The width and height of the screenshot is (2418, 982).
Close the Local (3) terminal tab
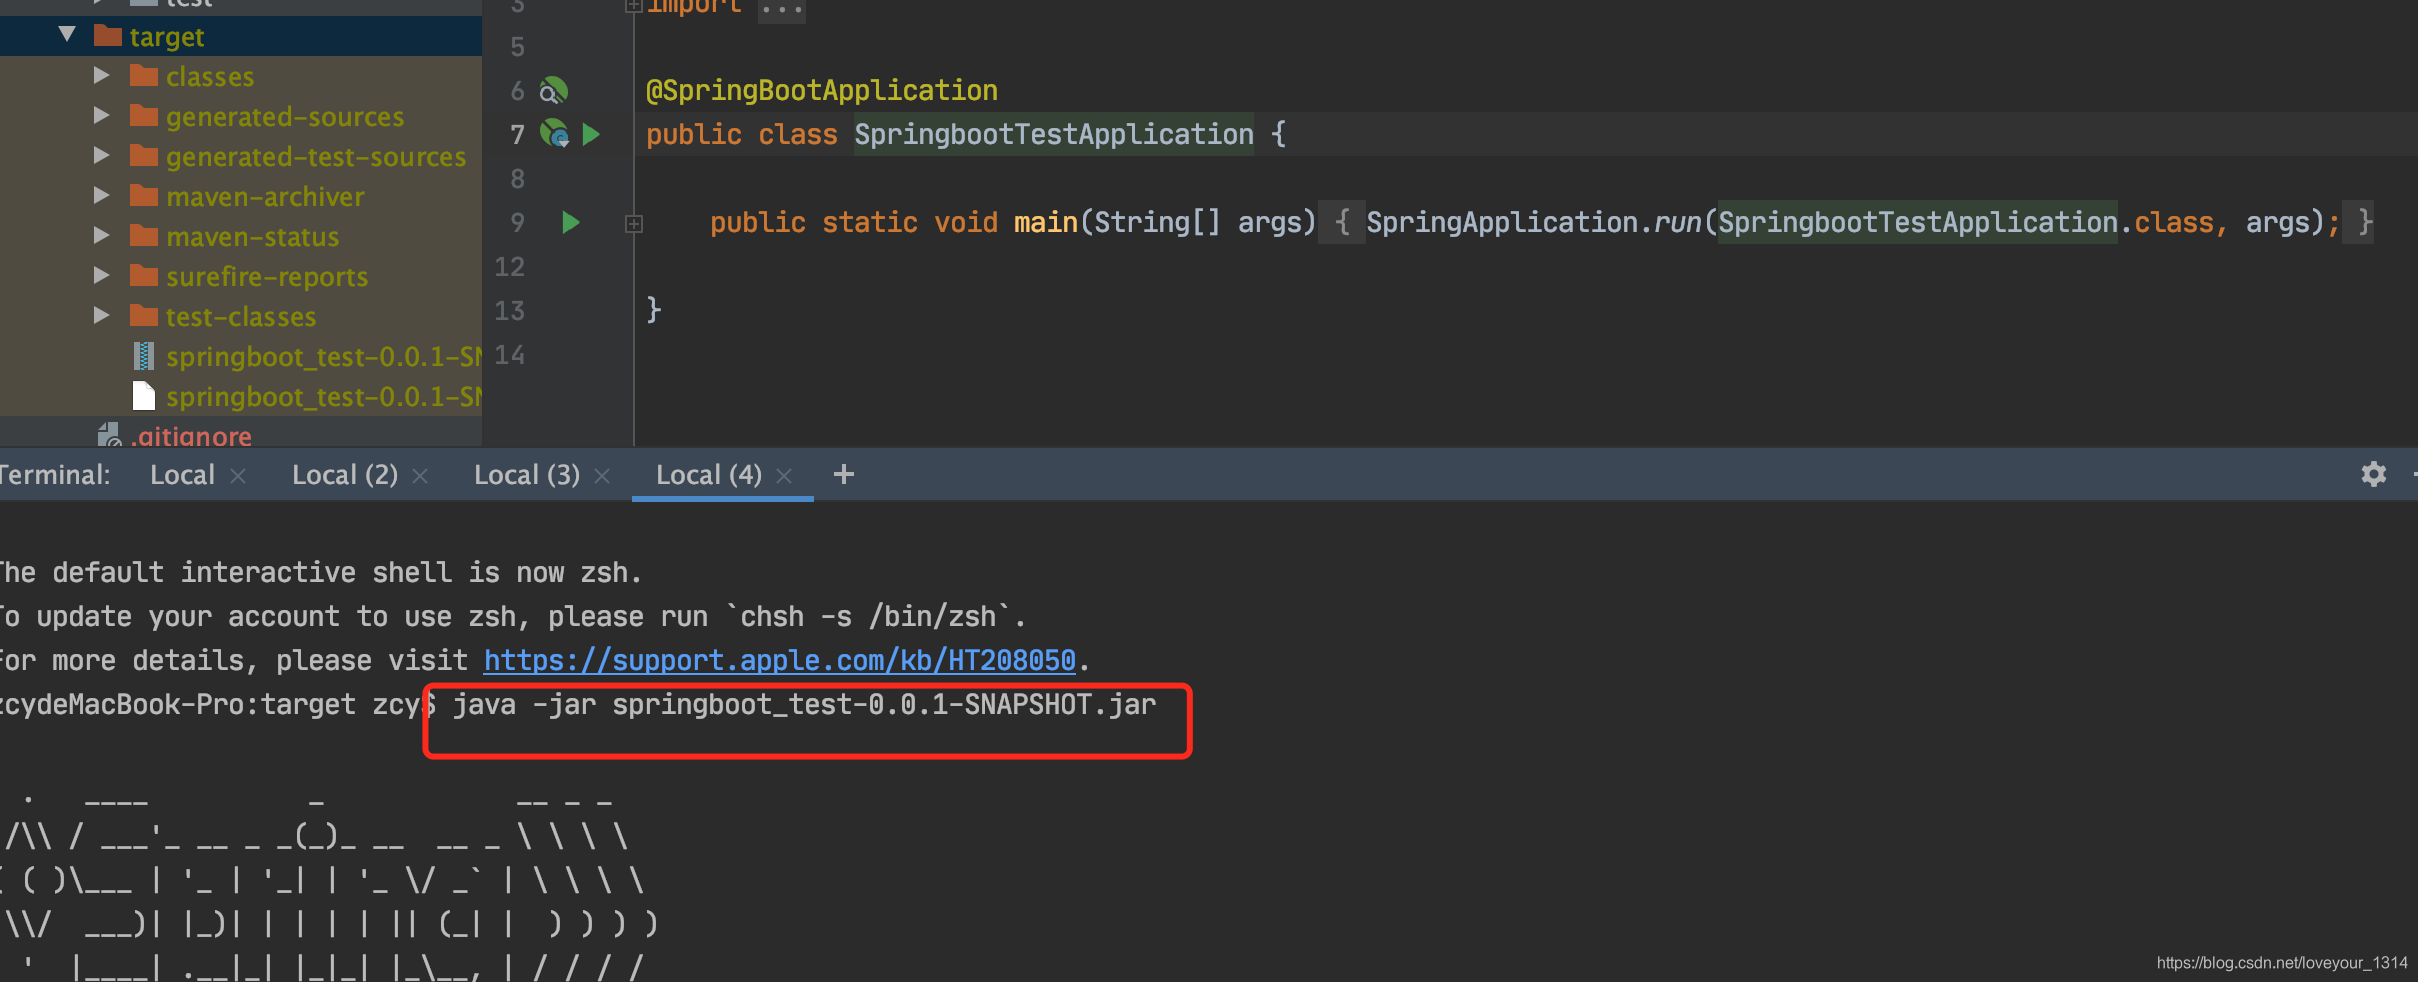[602, 476]
